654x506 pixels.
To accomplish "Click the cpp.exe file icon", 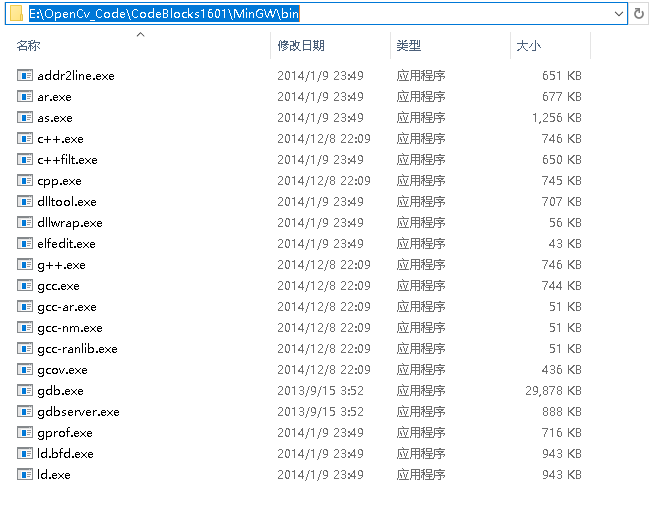I will click(25, 181).
